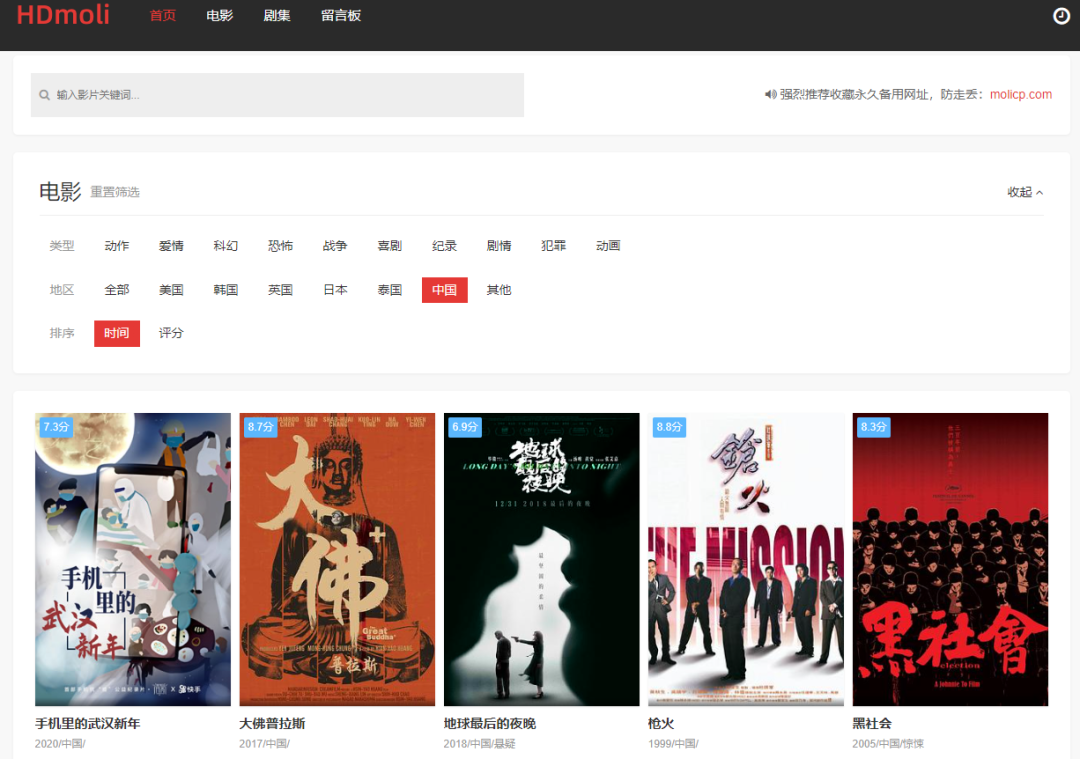Screen dimensions: 1080x759
Task: Filter by genre 科幻
Action: point(225,246)
